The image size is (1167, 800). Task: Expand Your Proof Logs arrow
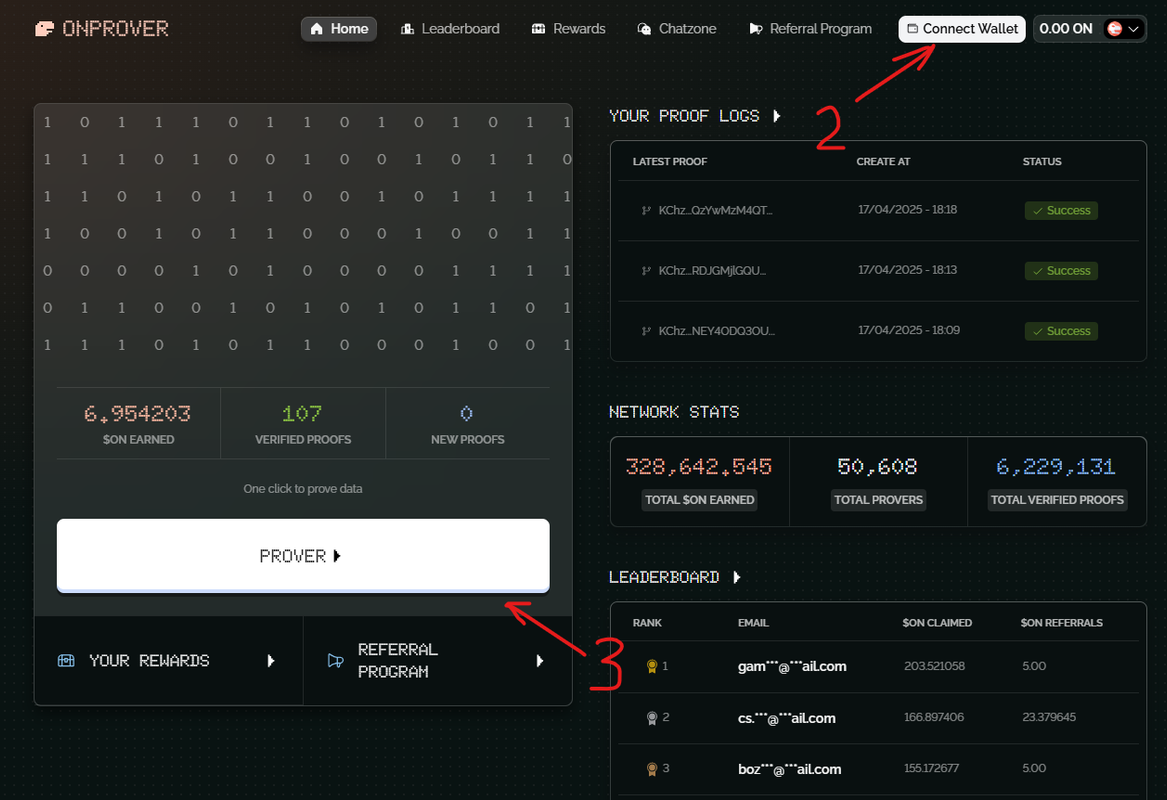pyautogui.click(x=777, y=116)
